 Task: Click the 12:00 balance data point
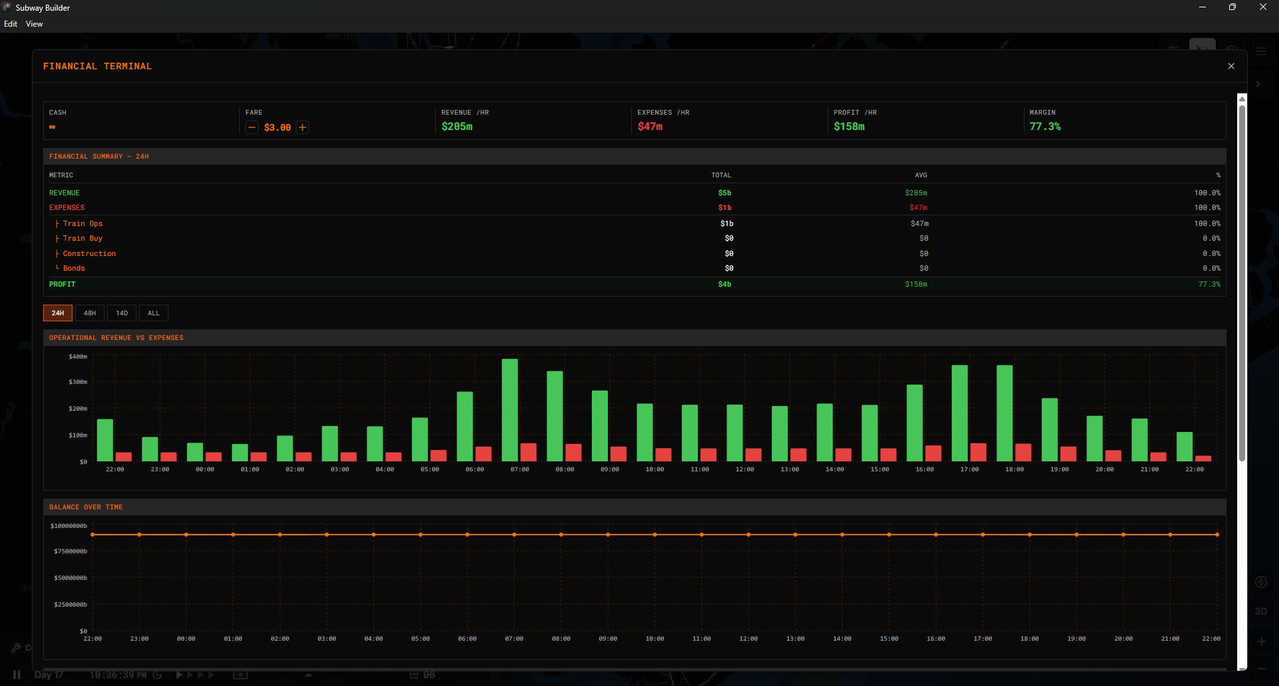(748, 534)
